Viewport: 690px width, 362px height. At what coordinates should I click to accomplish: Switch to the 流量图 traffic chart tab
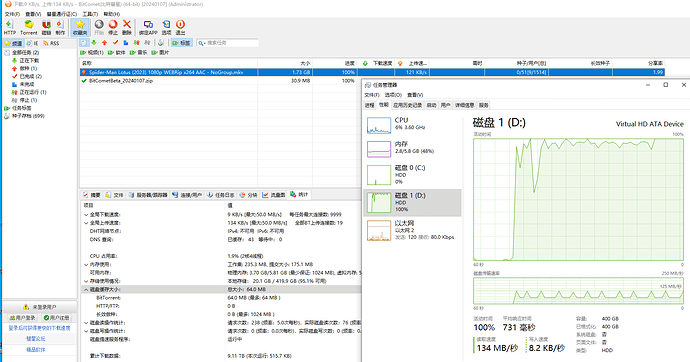coord(274,195)
